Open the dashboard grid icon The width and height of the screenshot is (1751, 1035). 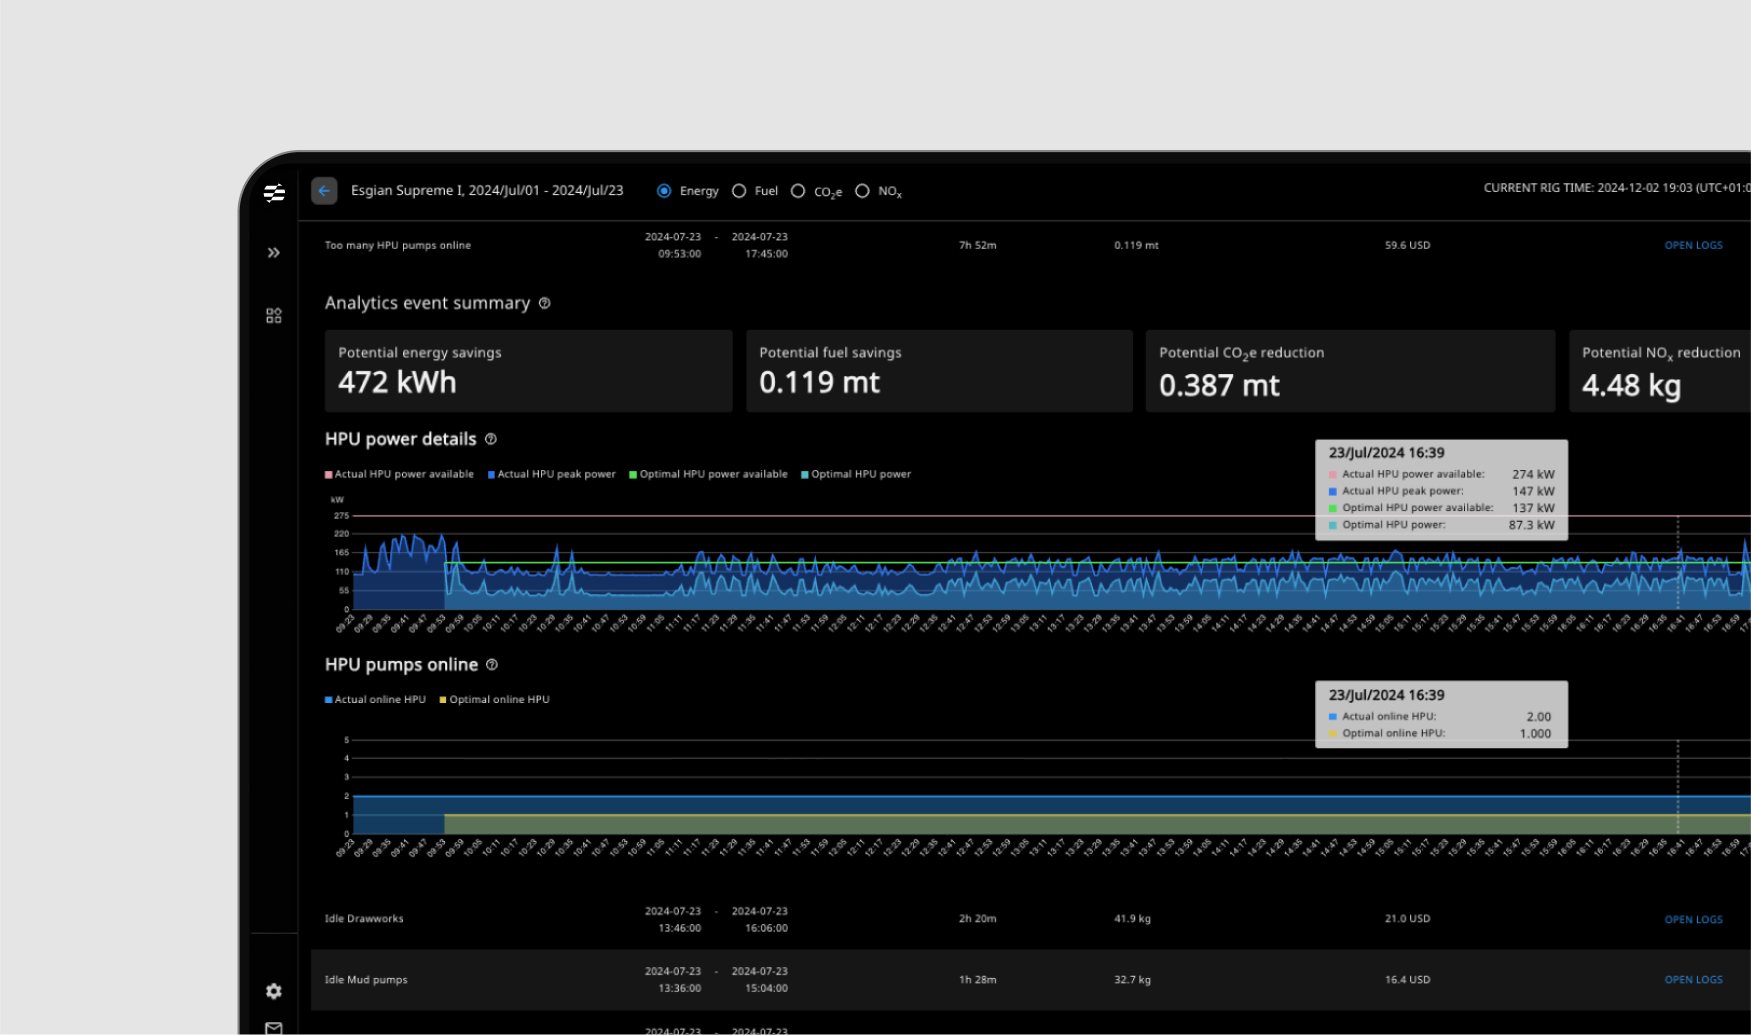tap(274, 316)
